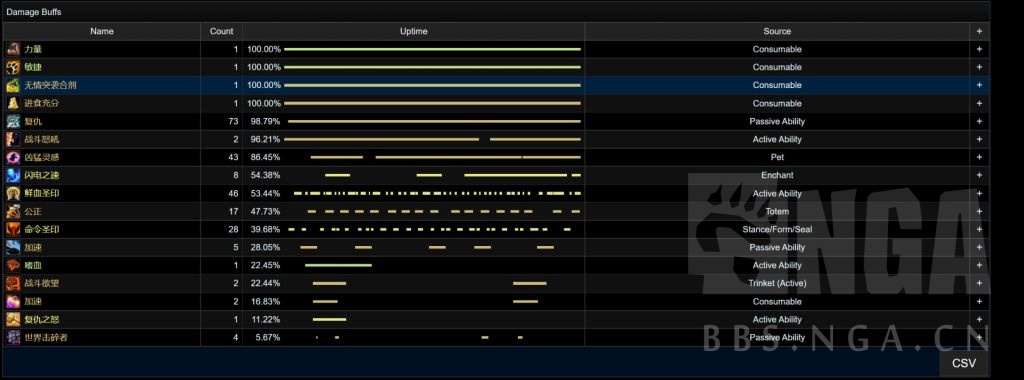1024x380 pixels.
Task: Click the 敏捷 buff icon
Action: (x=13, y=67)
